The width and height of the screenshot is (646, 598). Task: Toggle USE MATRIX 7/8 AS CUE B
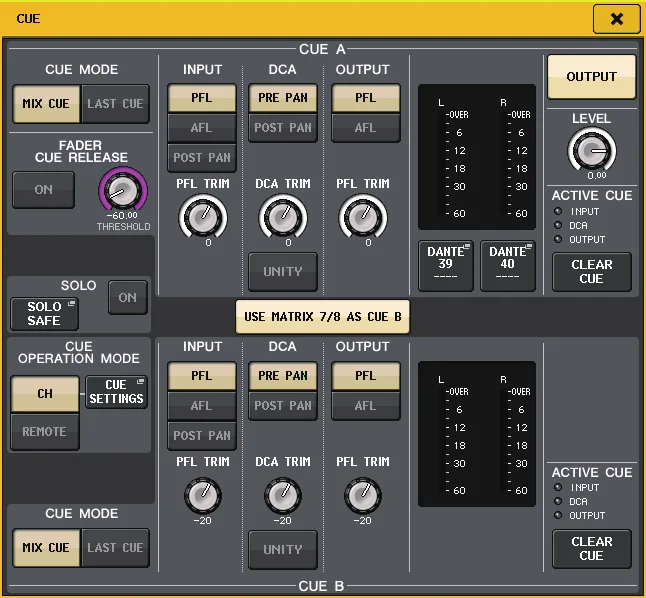pos(323,317)
